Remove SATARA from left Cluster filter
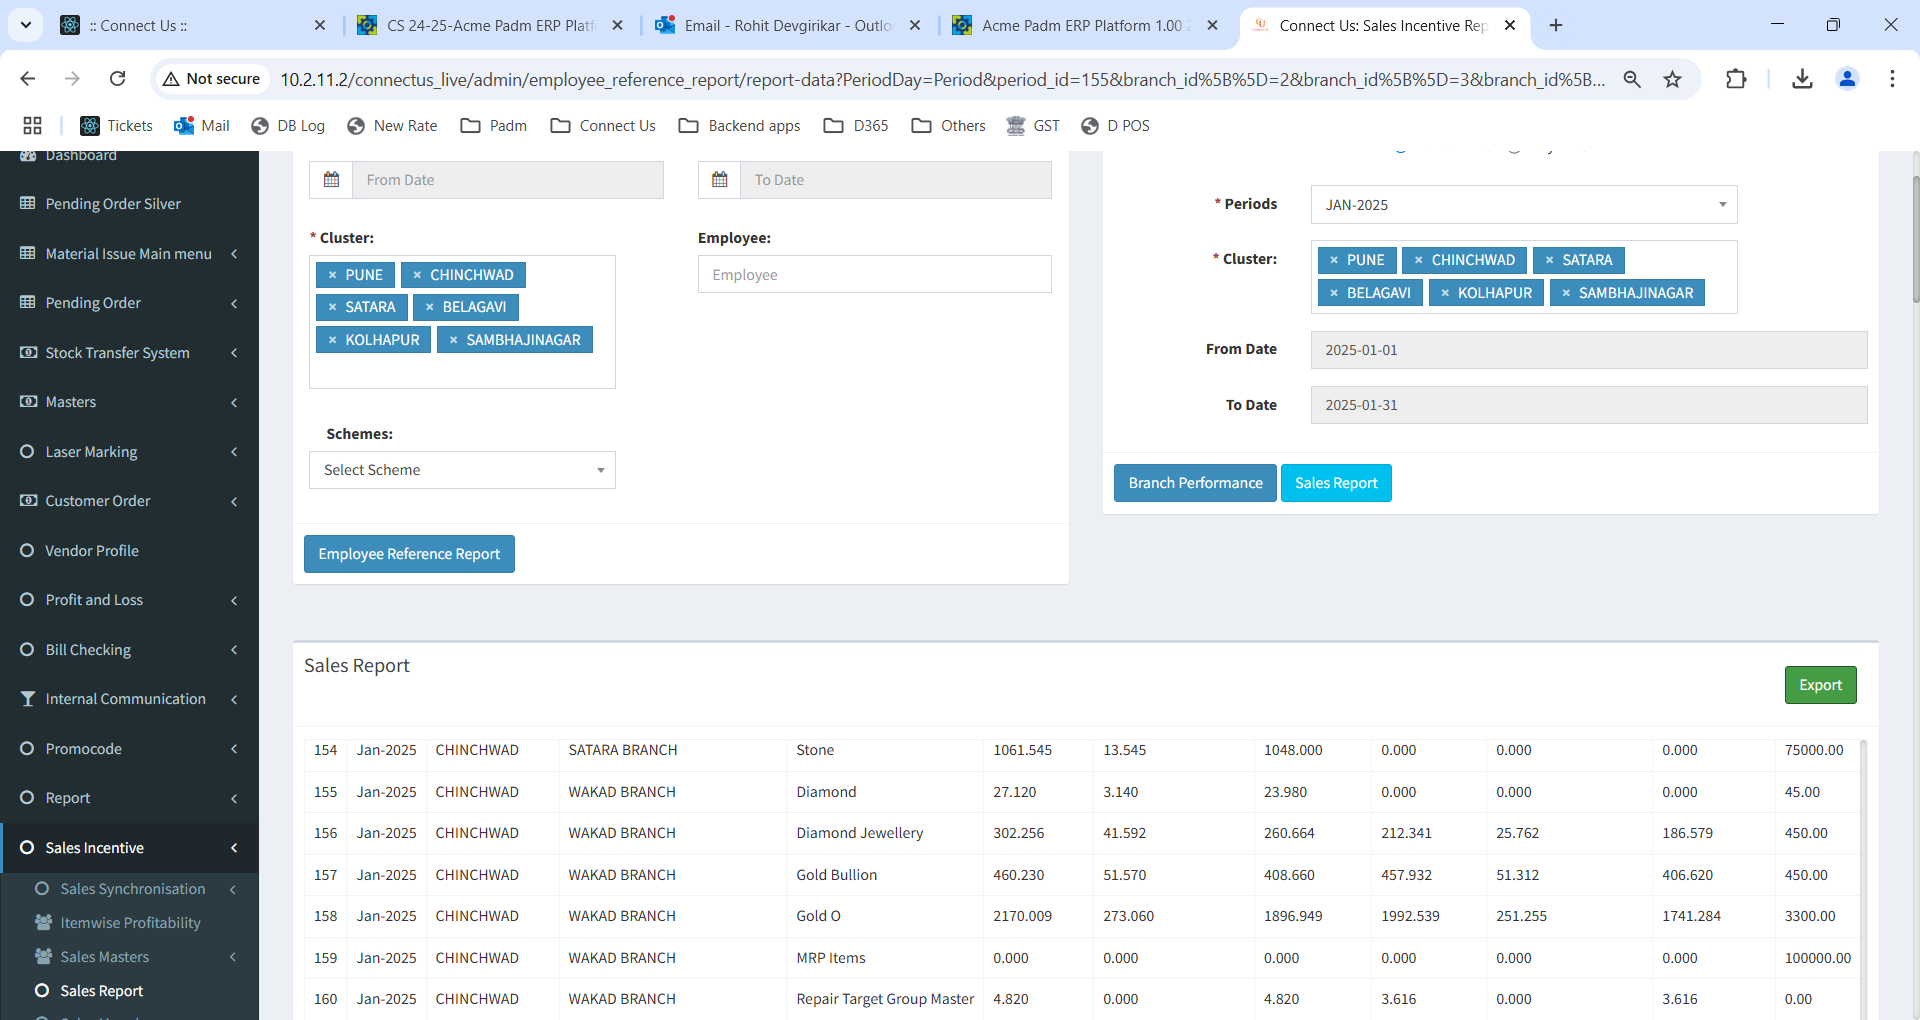This screenshot has height=1020, width=1920. tap(332, 307)
